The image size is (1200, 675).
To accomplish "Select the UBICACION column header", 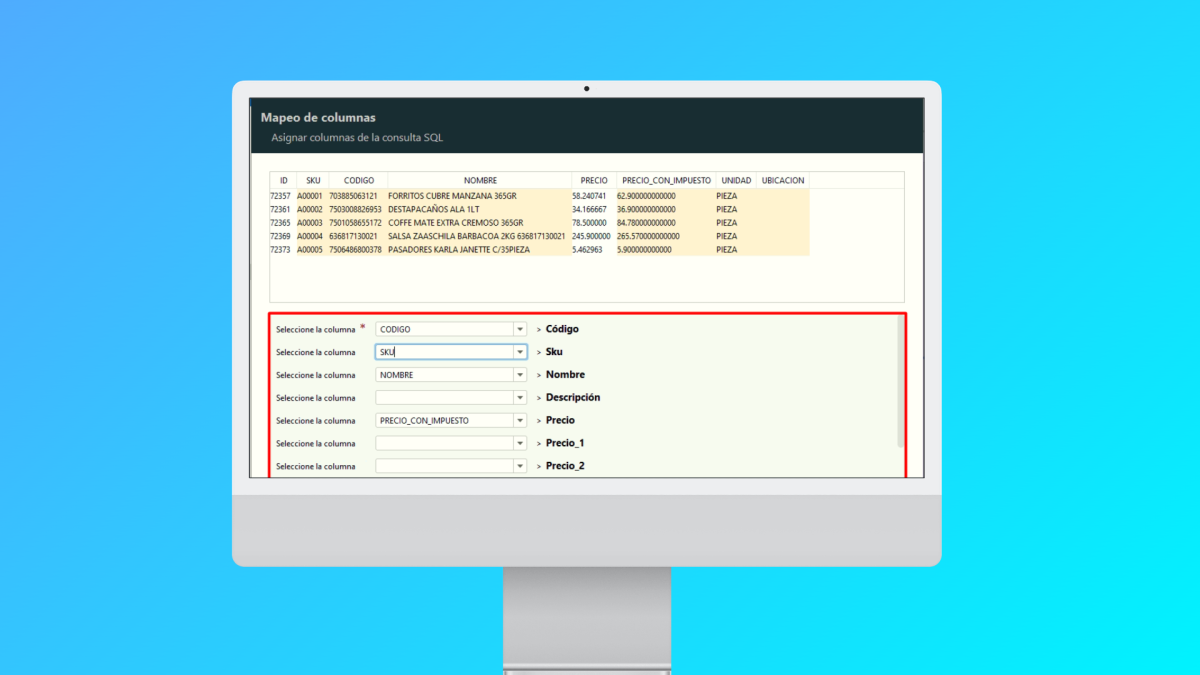I will (x=782, y=180).
